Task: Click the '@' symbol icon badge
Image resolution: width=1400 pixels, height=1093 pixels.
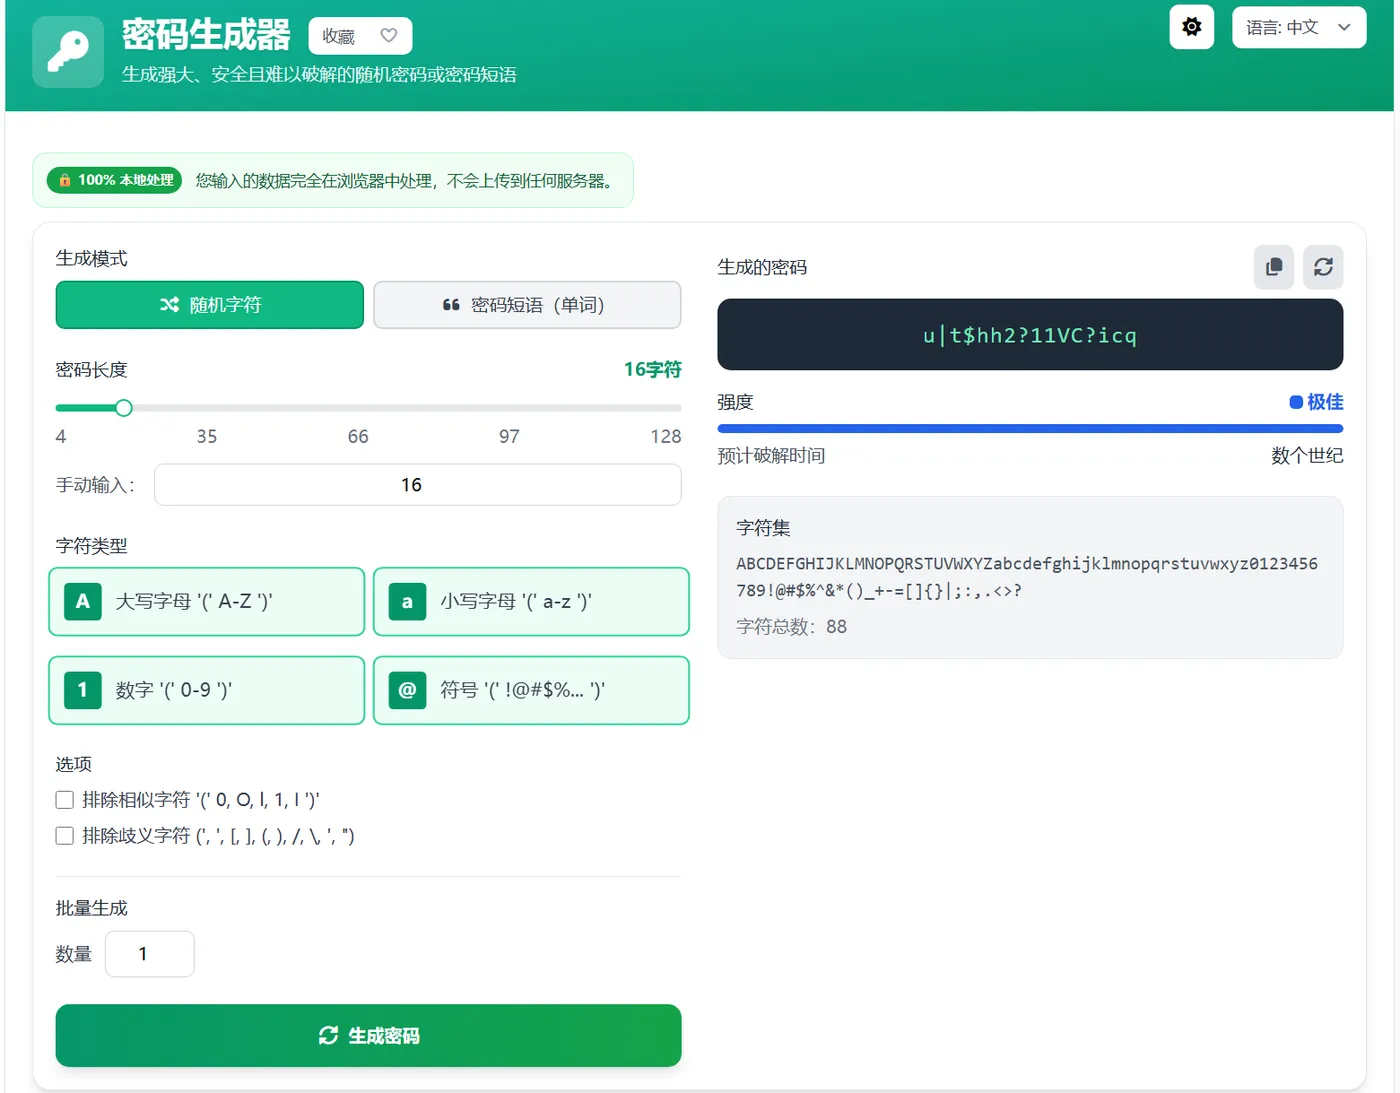Action: [407, 690]
